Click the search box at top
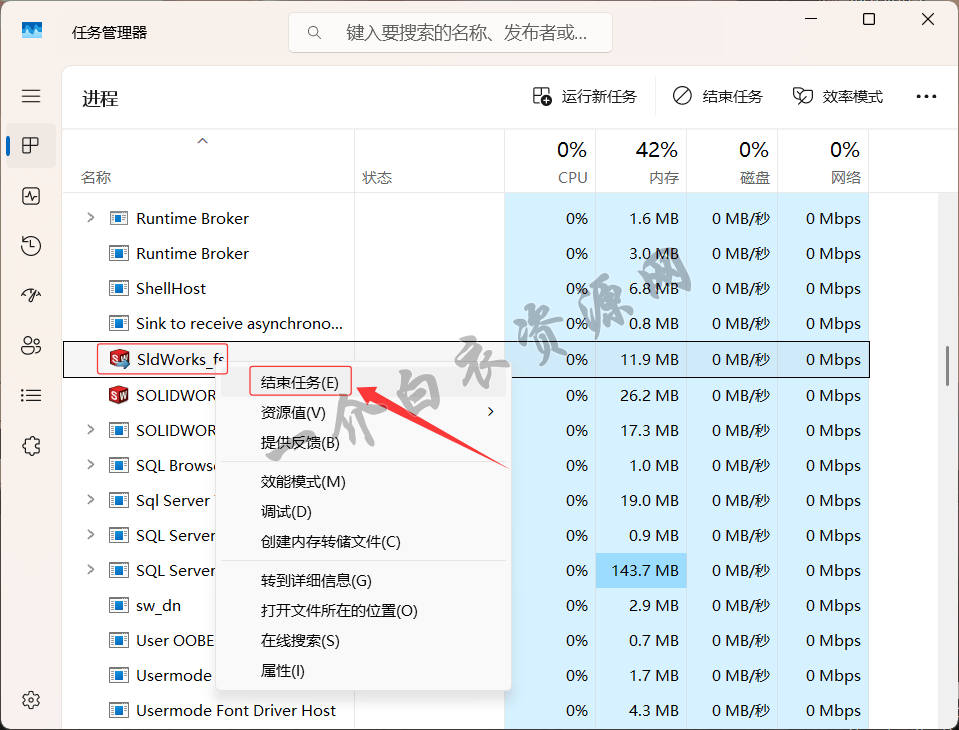The height and width of the screenshot is (730, 959). click(x=450, y=32)
